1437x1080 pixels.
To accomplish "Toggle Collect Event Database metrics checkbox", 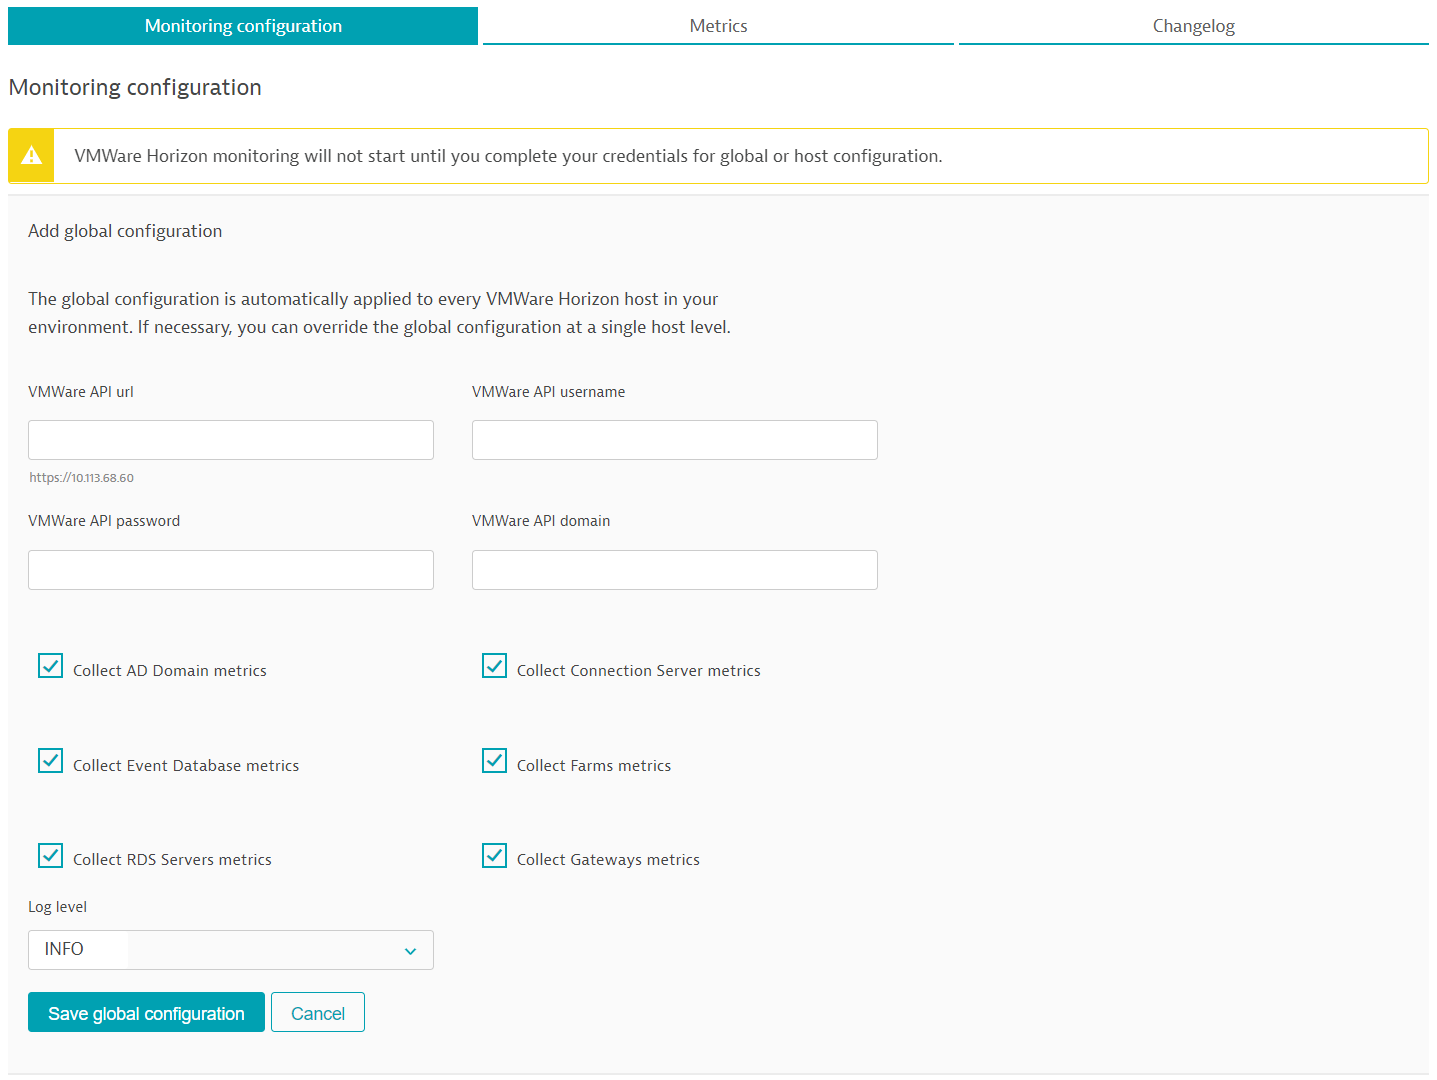I will pos(51,761).
